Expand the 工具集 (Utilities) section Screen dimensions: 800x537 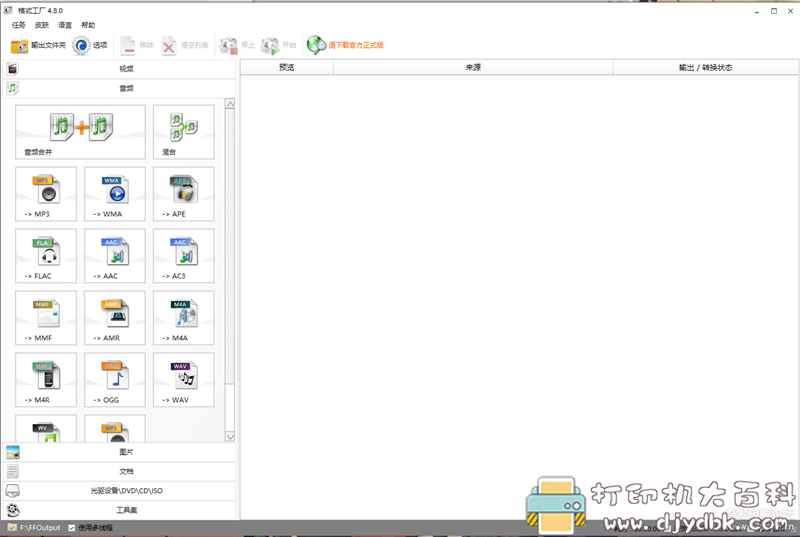click(x=120, y=510)
